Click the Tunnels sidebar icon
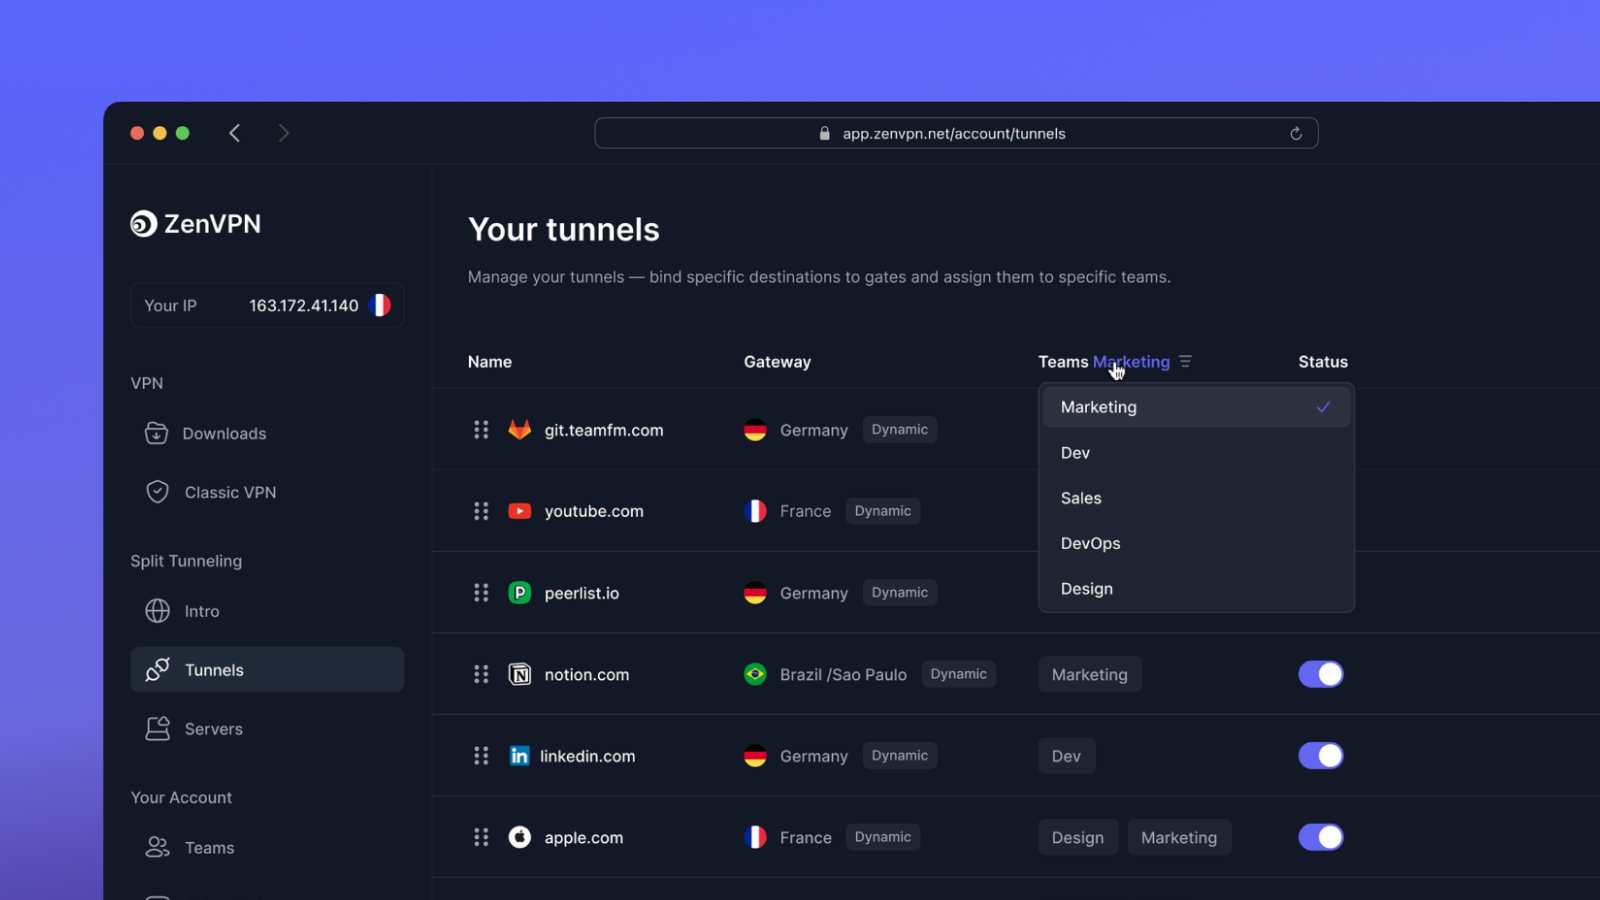 click(157, 670)
